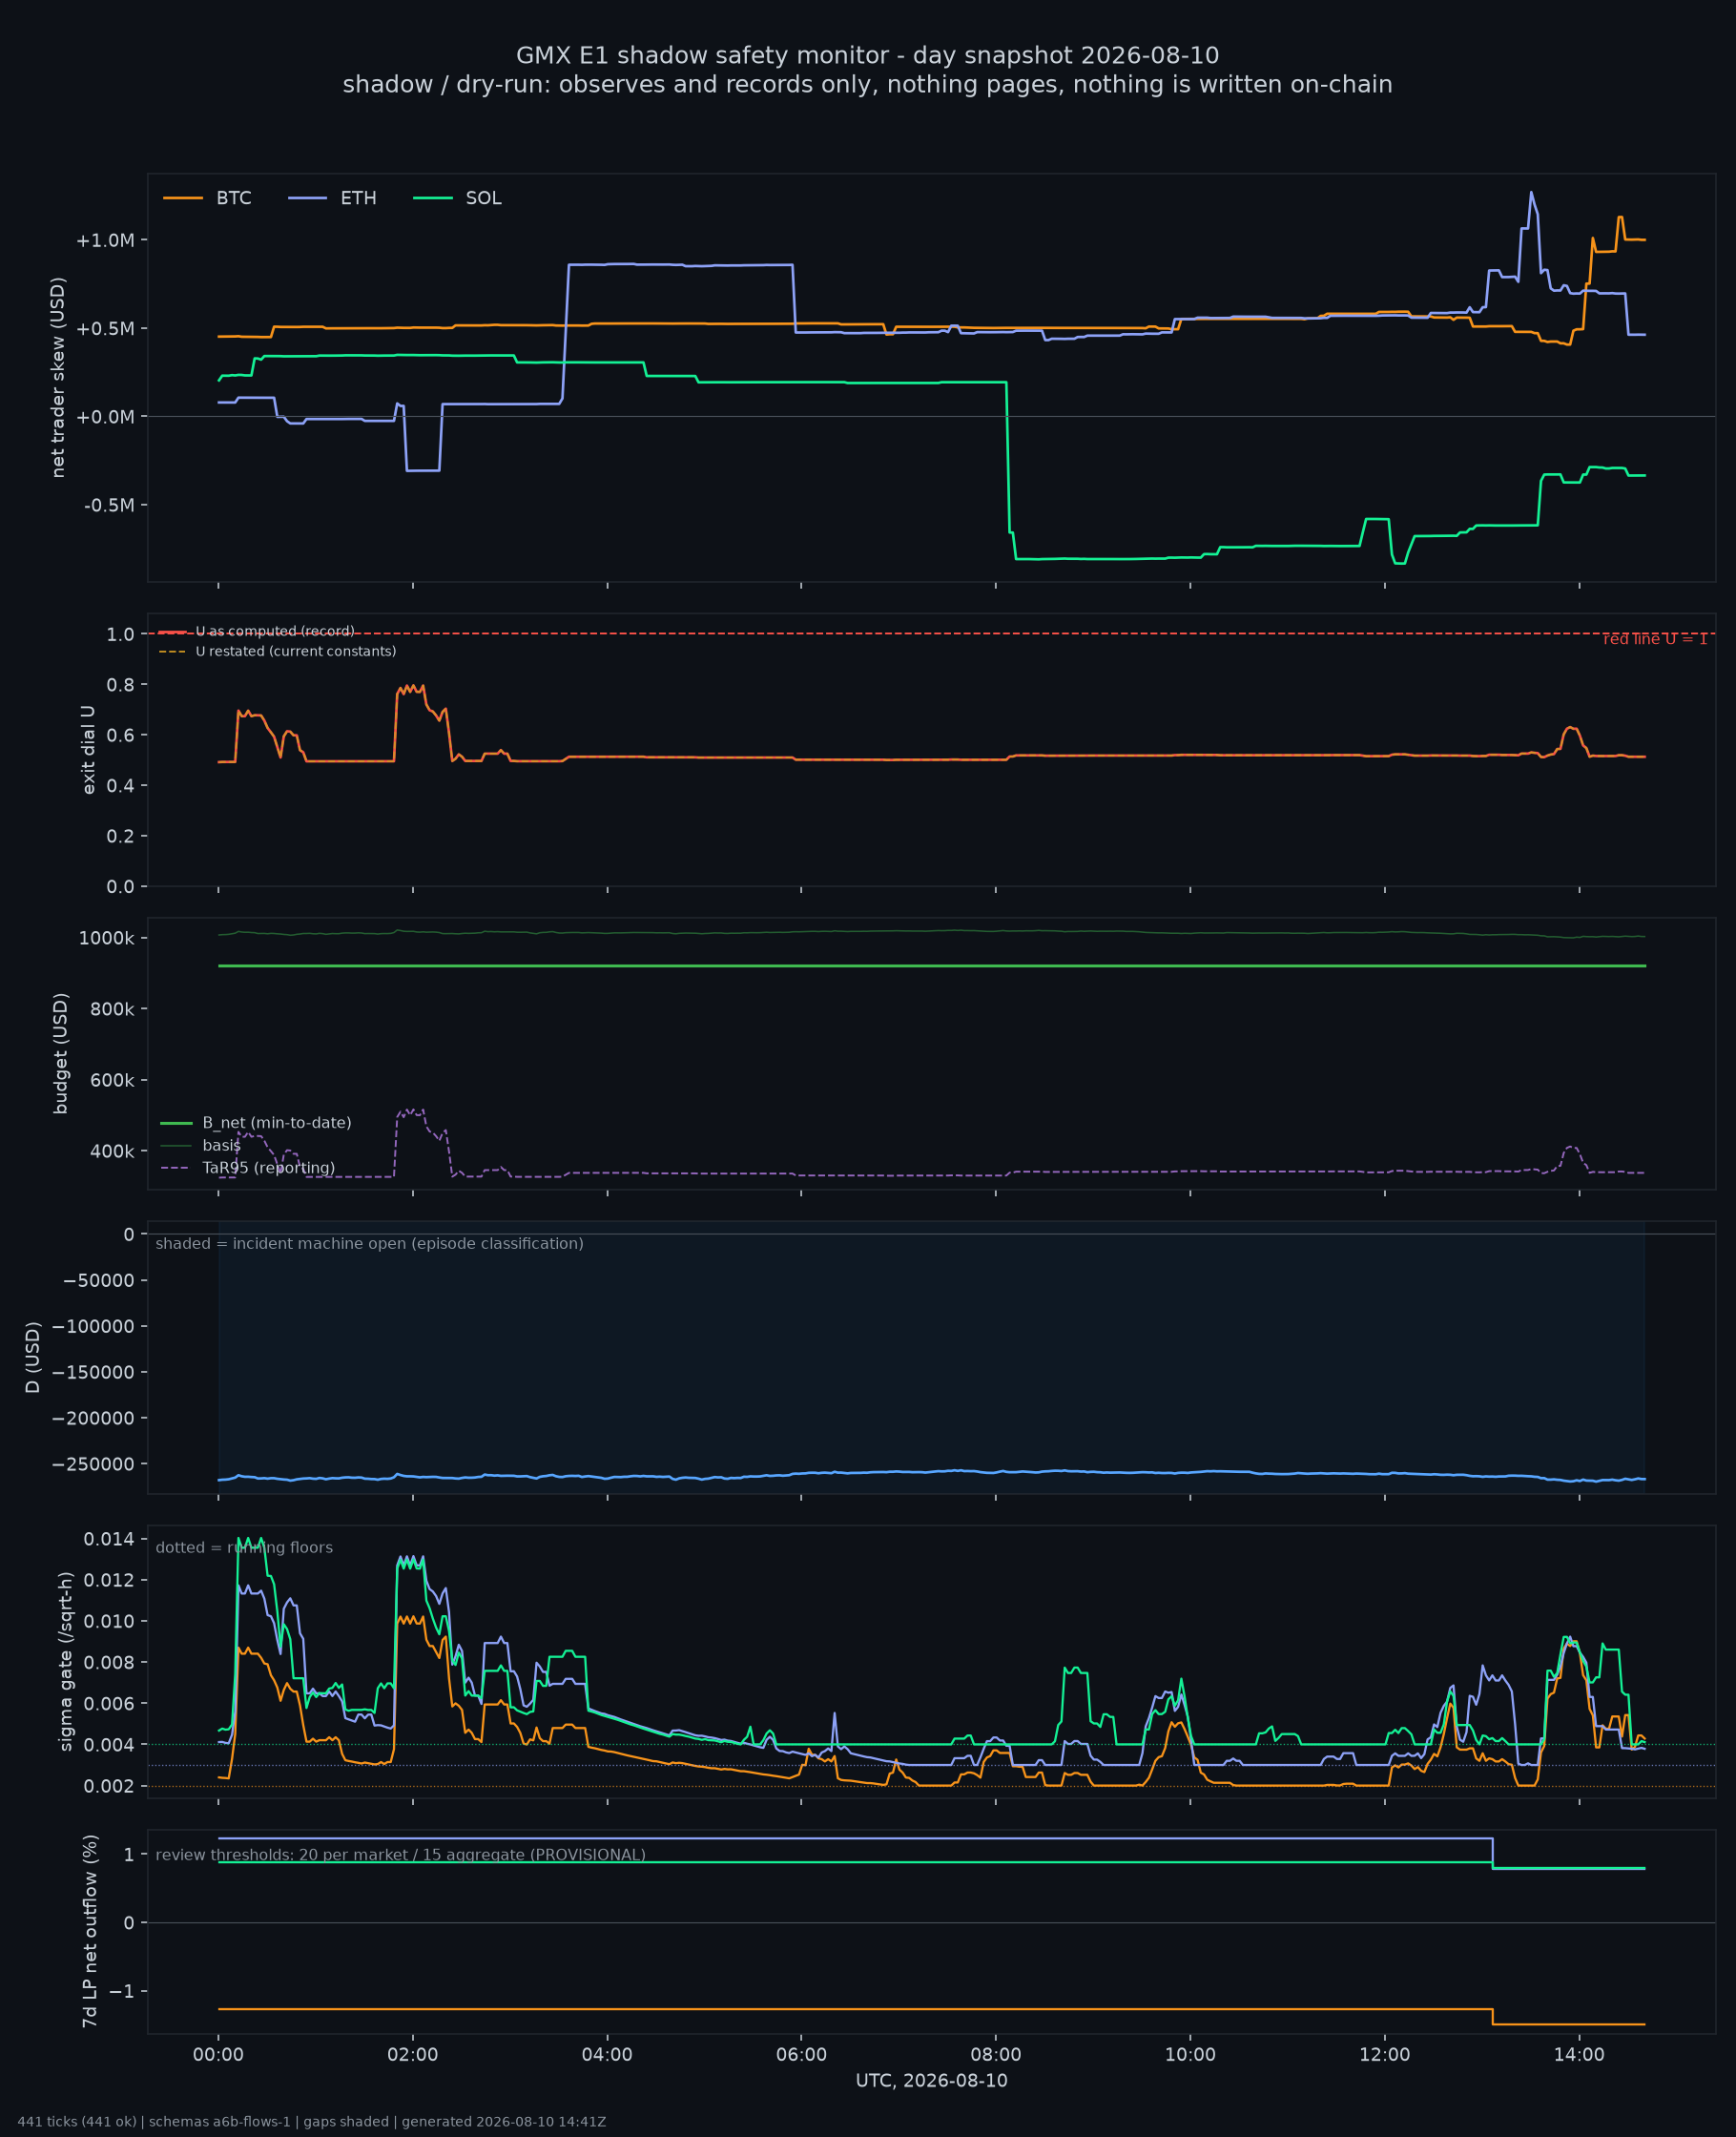Click the "400k" budget axis tick
The image size is (1736, 2137).
pyautogui.click(x=111, y=1152)
